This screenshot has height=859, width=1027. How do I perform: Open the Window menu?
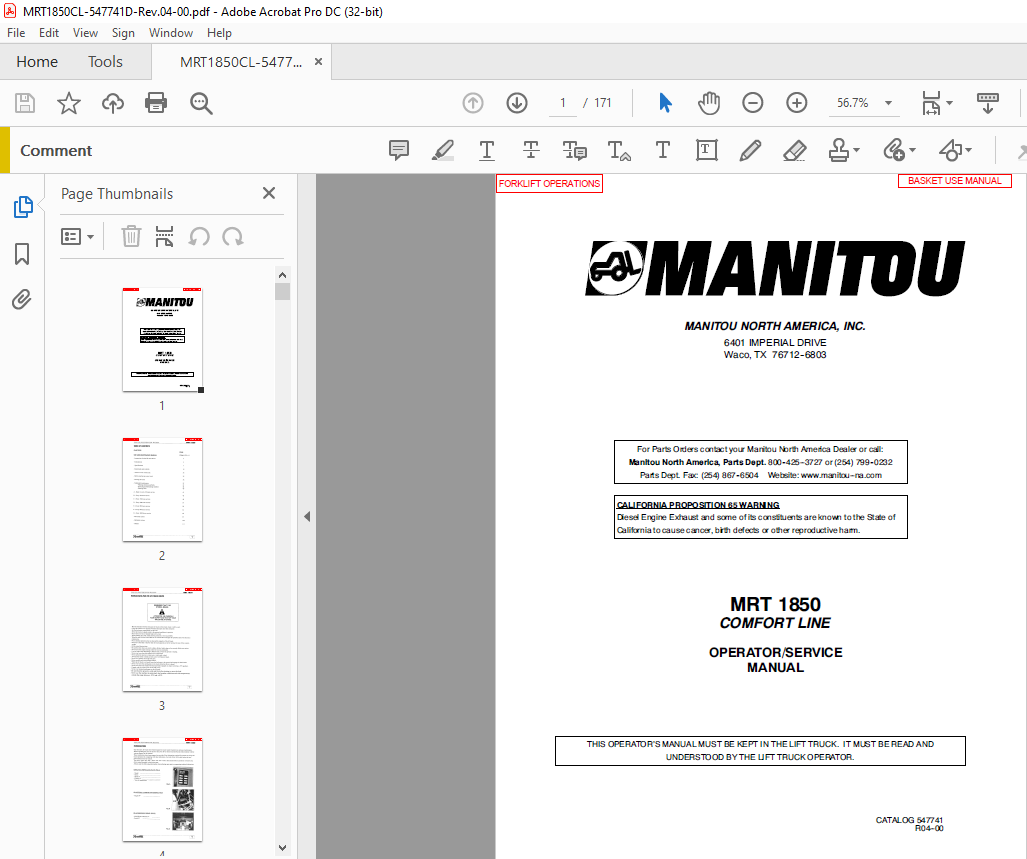[171, 33]
